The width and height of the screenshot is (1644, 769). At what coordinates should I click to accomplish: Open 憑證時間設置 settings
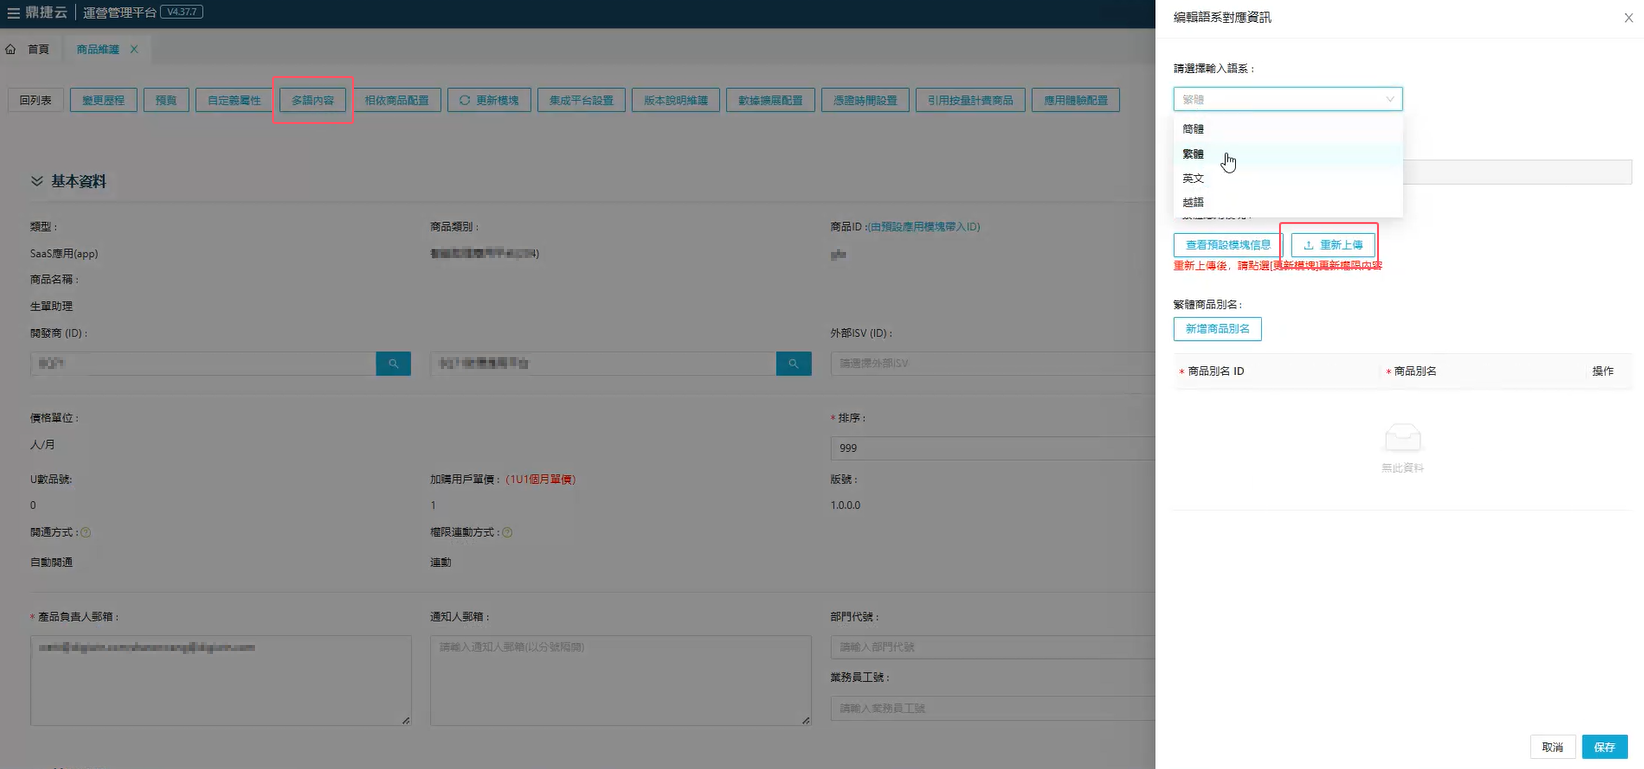(865, 100)
